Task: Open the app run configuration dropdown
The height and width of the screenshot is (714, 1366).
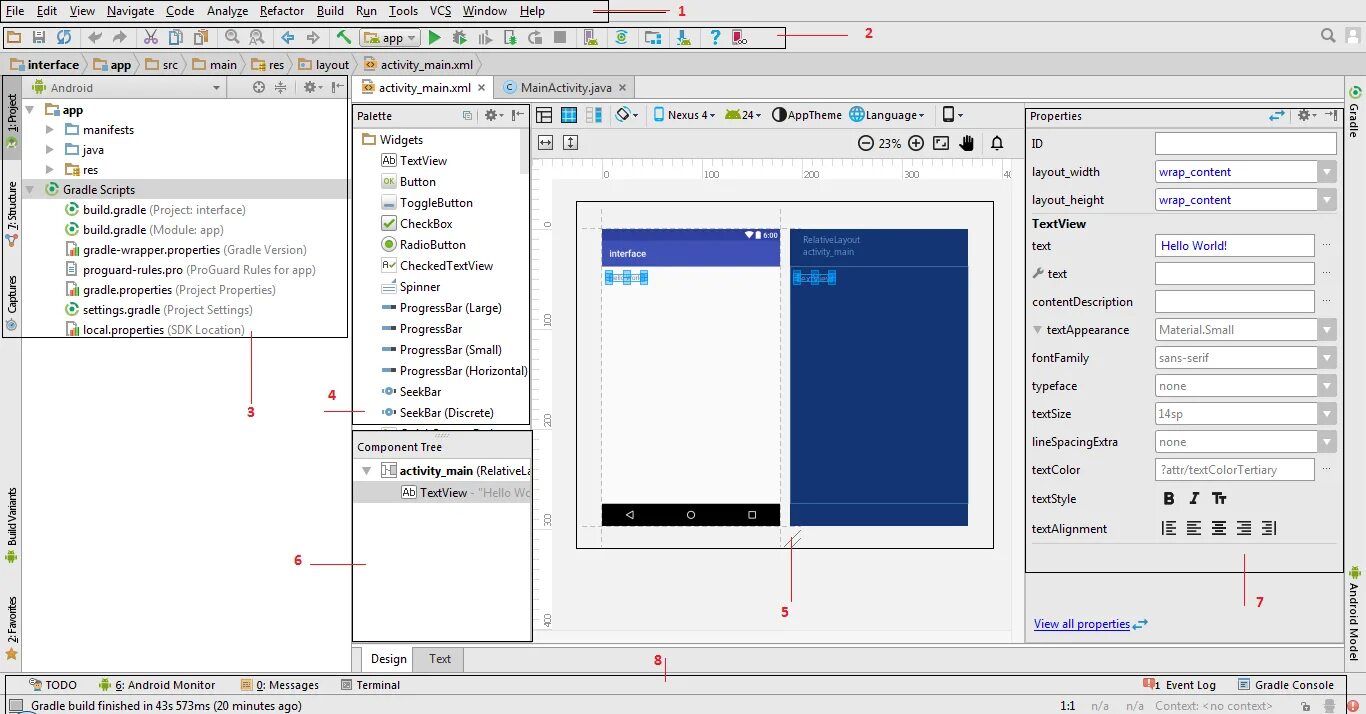Action: (x=388, y=38)
